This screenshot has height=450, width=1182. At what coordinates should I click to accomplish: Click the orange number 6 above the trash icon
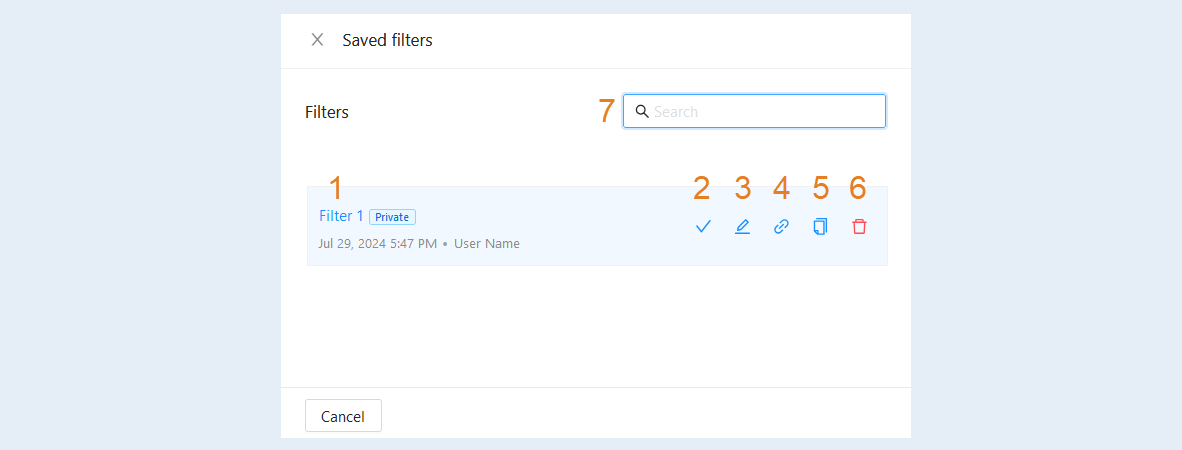pyautogui.click(x=858, y=188)
